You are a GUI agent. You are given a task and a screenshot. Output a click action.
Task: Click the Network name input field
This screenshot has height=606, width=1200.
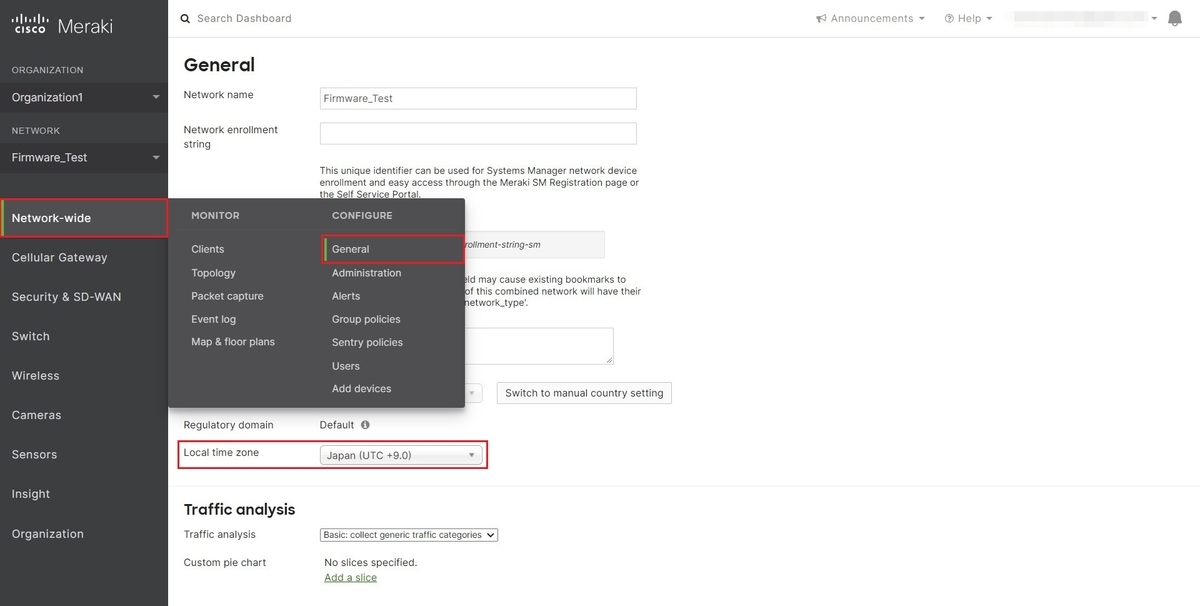pos(477,97)
